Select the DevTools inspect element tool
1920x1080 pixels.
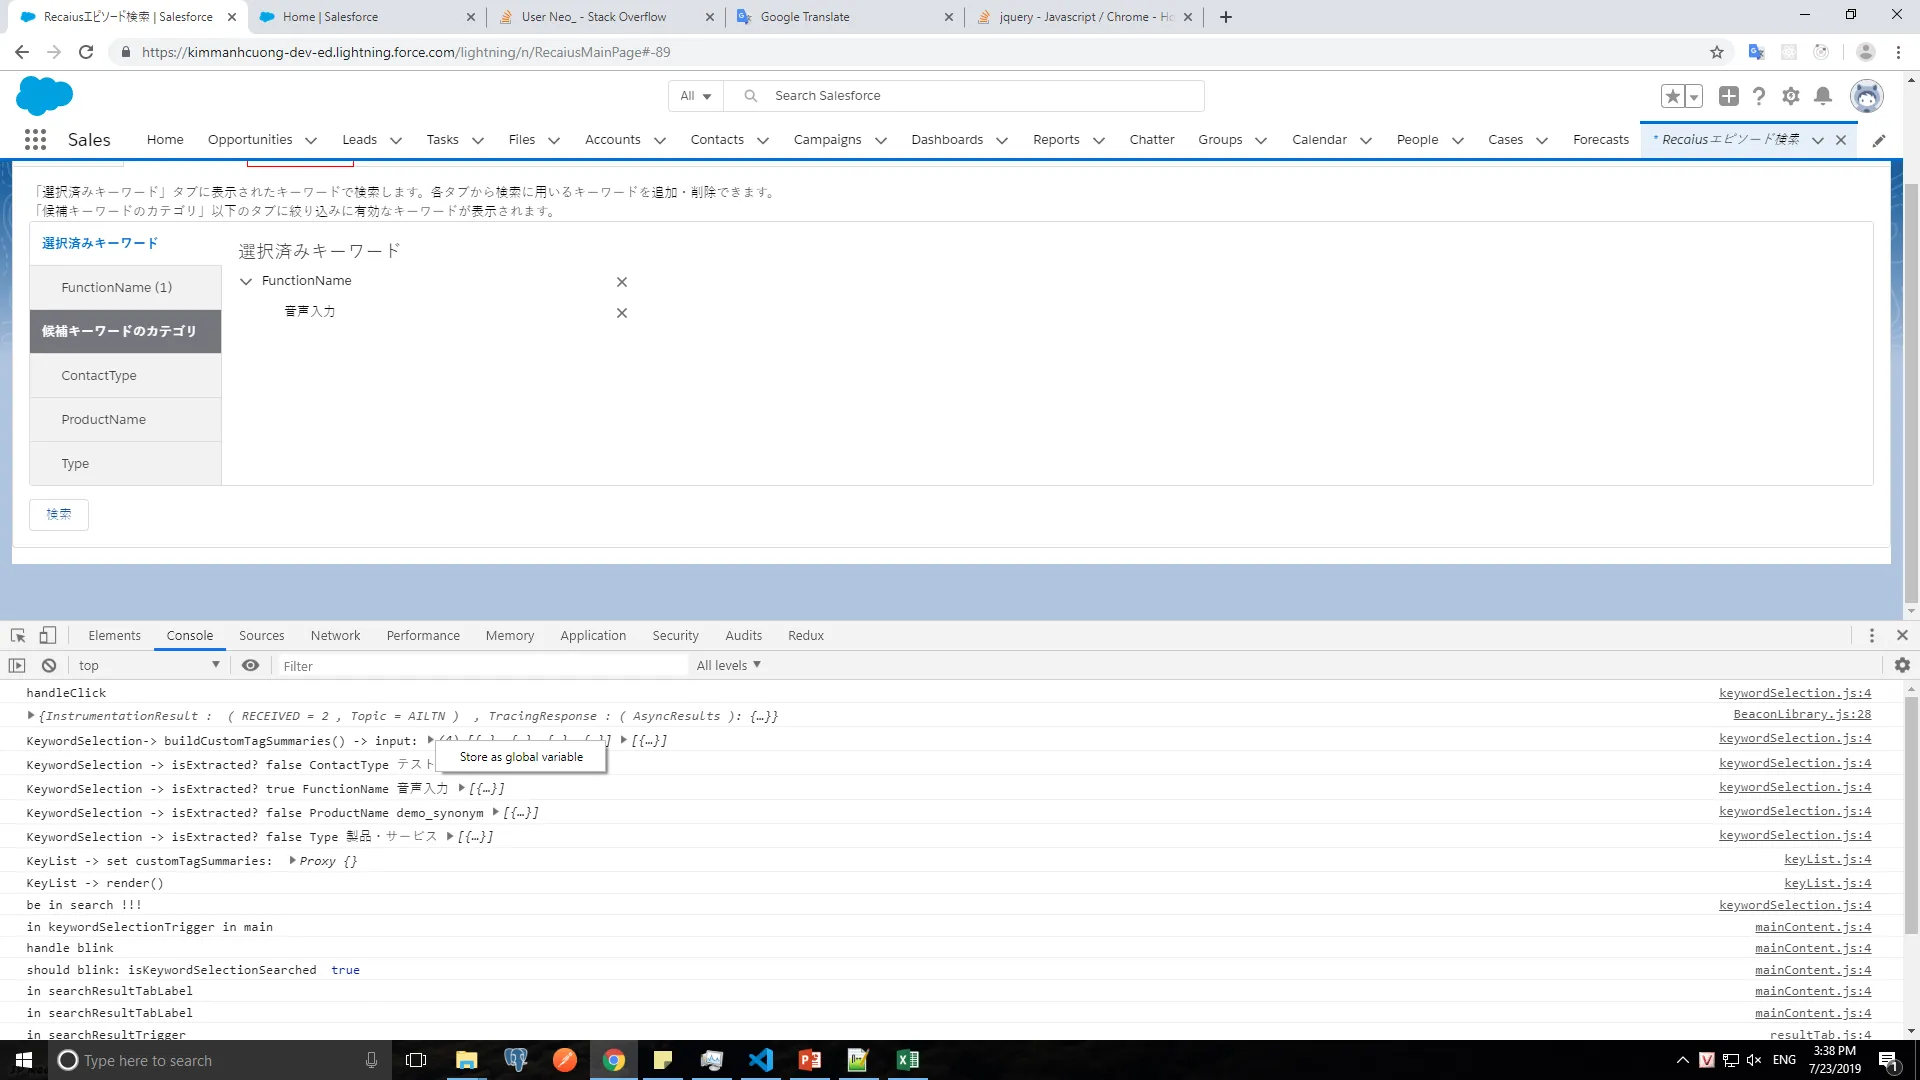point(18,635)
